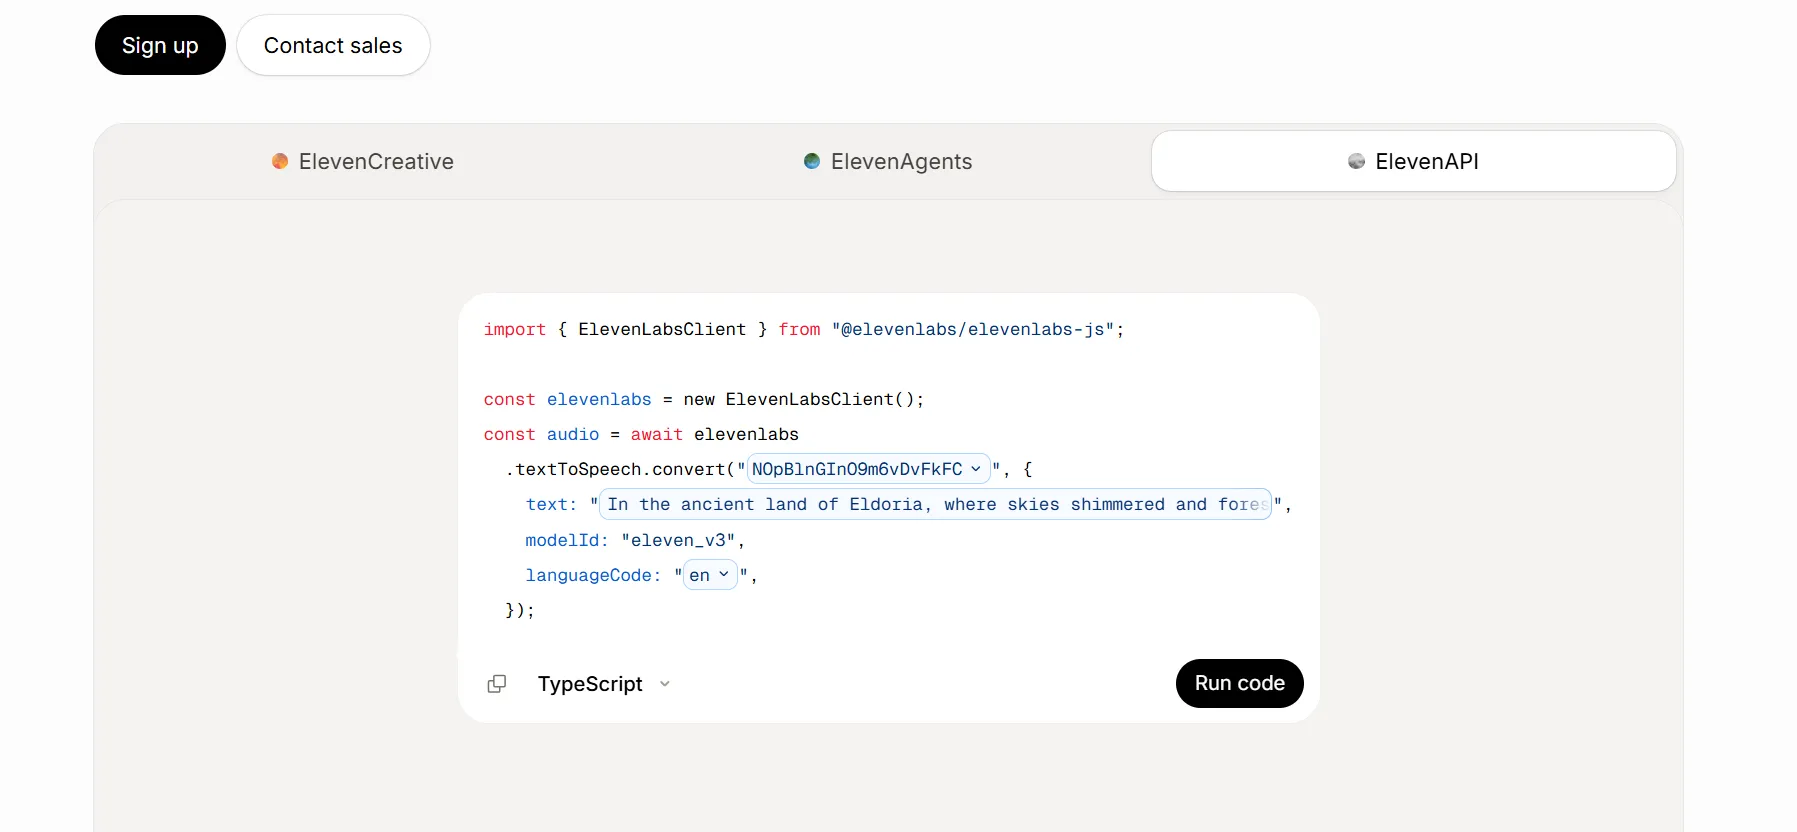Click the import statement line of code
1797x832 pixels.
pyautogui.click(x=804, y=329)
